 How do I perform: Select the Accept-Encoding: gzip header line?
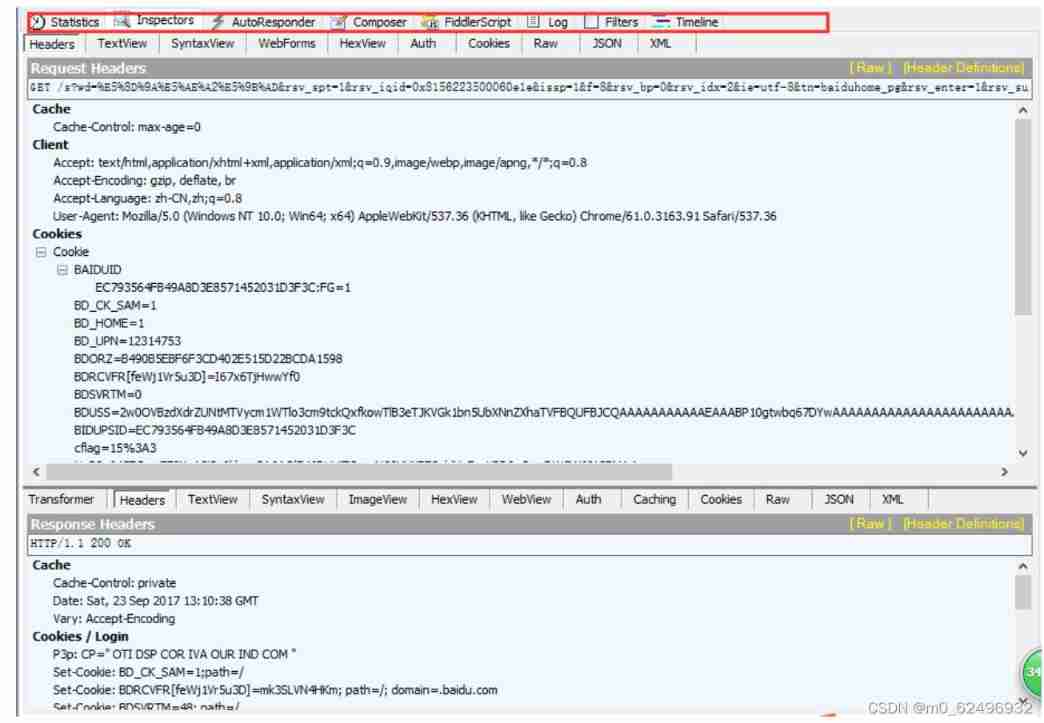point(144,180)
